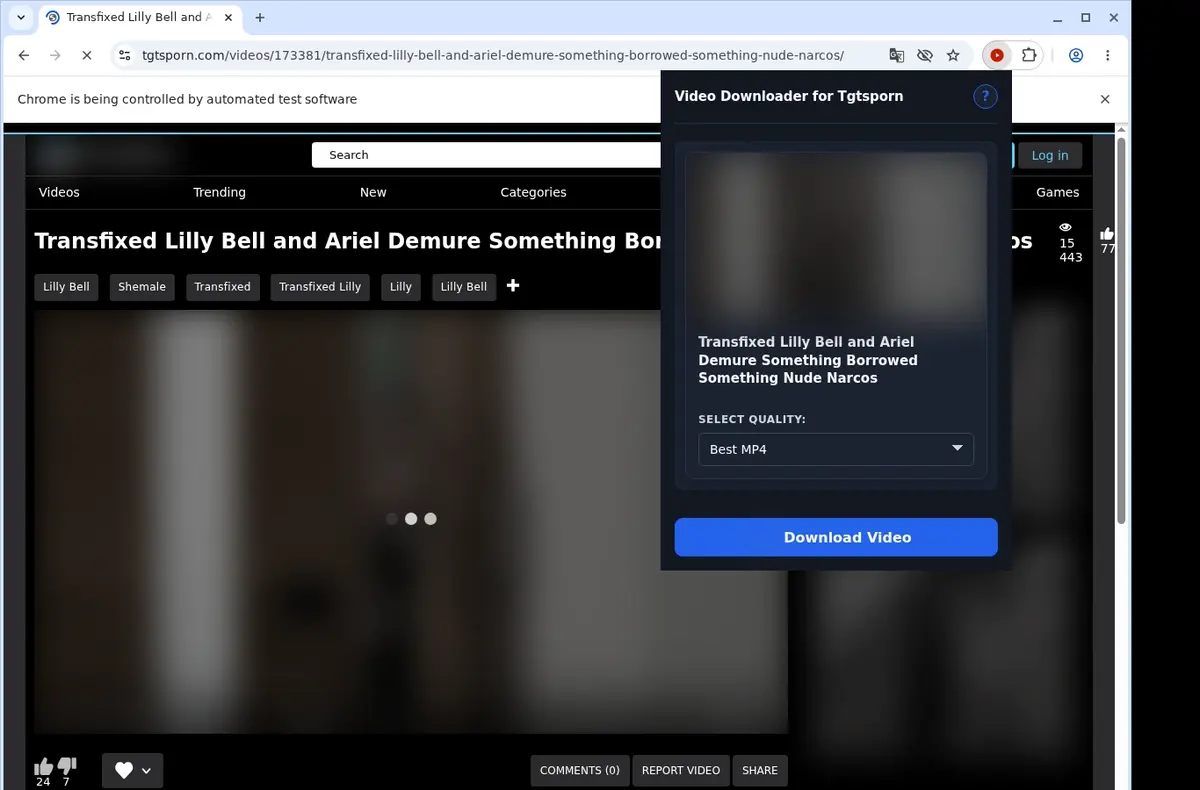Image resolution: width=1200 pixels, height=790 pixels.
Task: Open the Videos menu item
Action: (59, 192)
